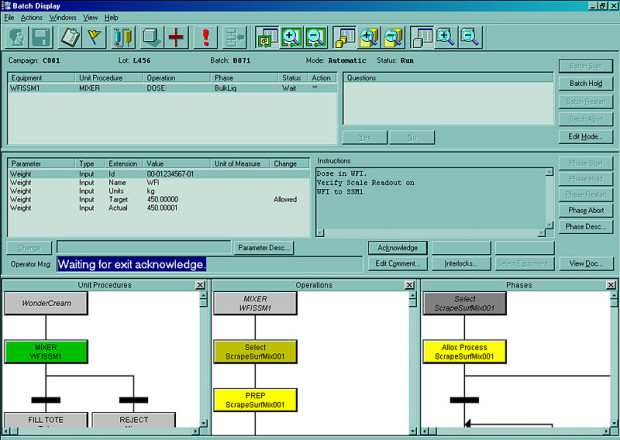Click the last toolbar zoom-out magnifier

click(470, 38)
